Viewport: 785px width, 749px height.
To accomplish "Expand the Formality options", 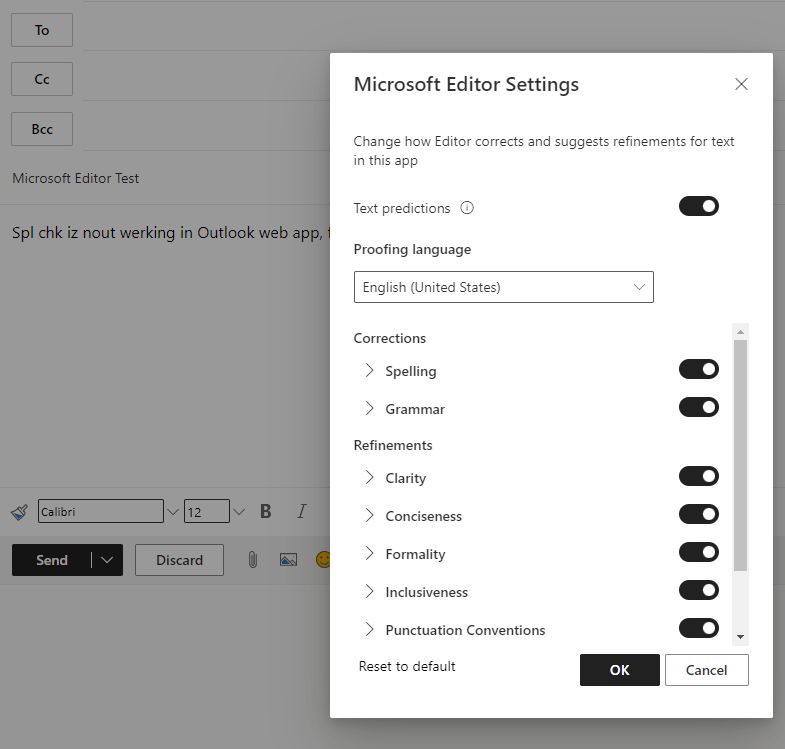I will 369,554.
